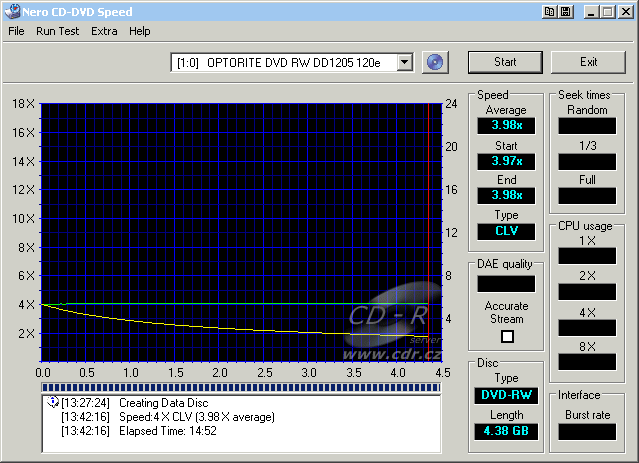Click the CPU usage 1X field
The width and height of the screenshot is (639, 463).
(587, 256)
